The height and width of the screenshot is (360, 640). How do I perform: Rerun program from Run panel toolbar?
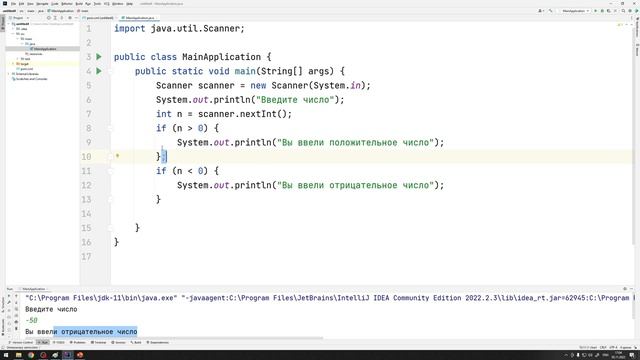(9, 296)
